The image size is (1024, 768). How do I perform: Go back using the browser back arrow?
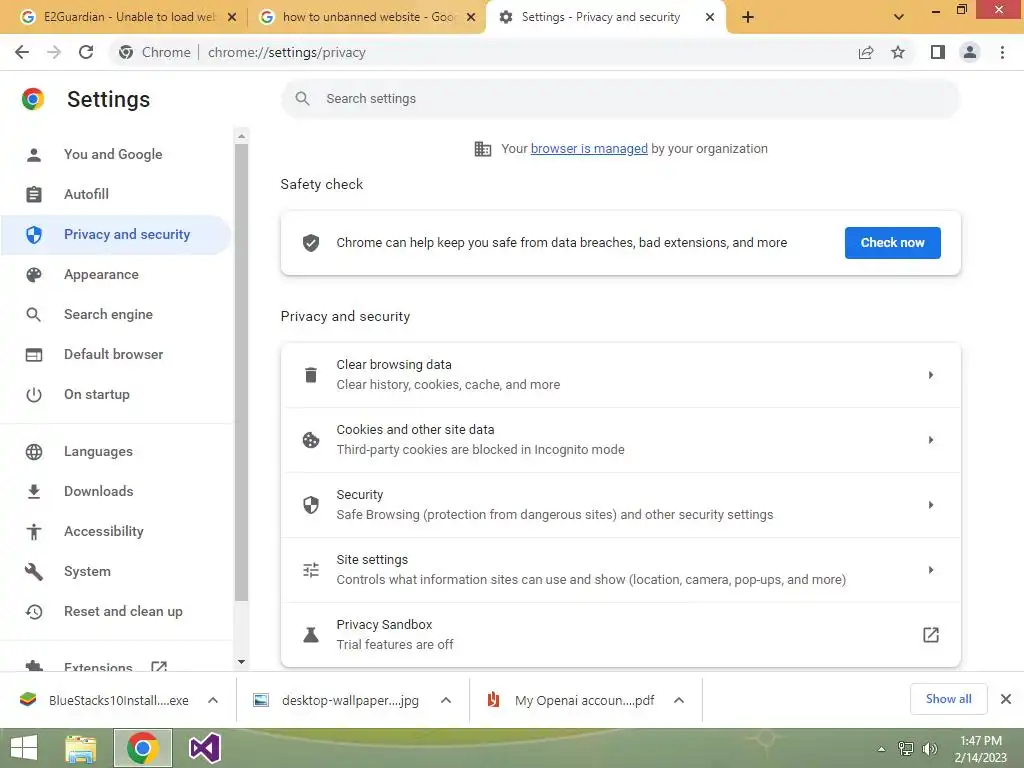pos(22,52)
